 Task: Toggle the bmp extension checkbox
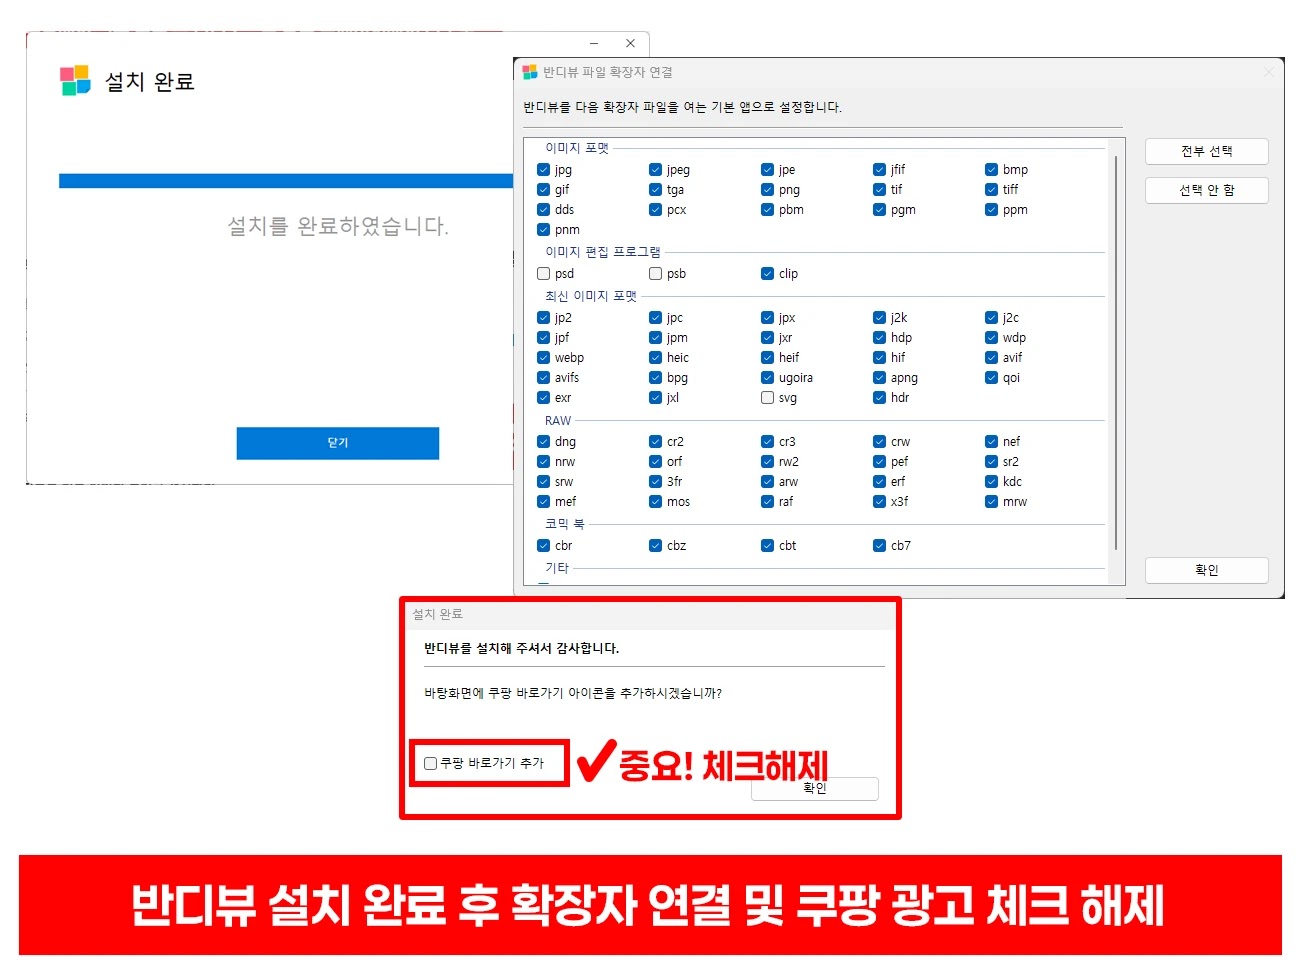pyautogui.click(x=992, y=170)
